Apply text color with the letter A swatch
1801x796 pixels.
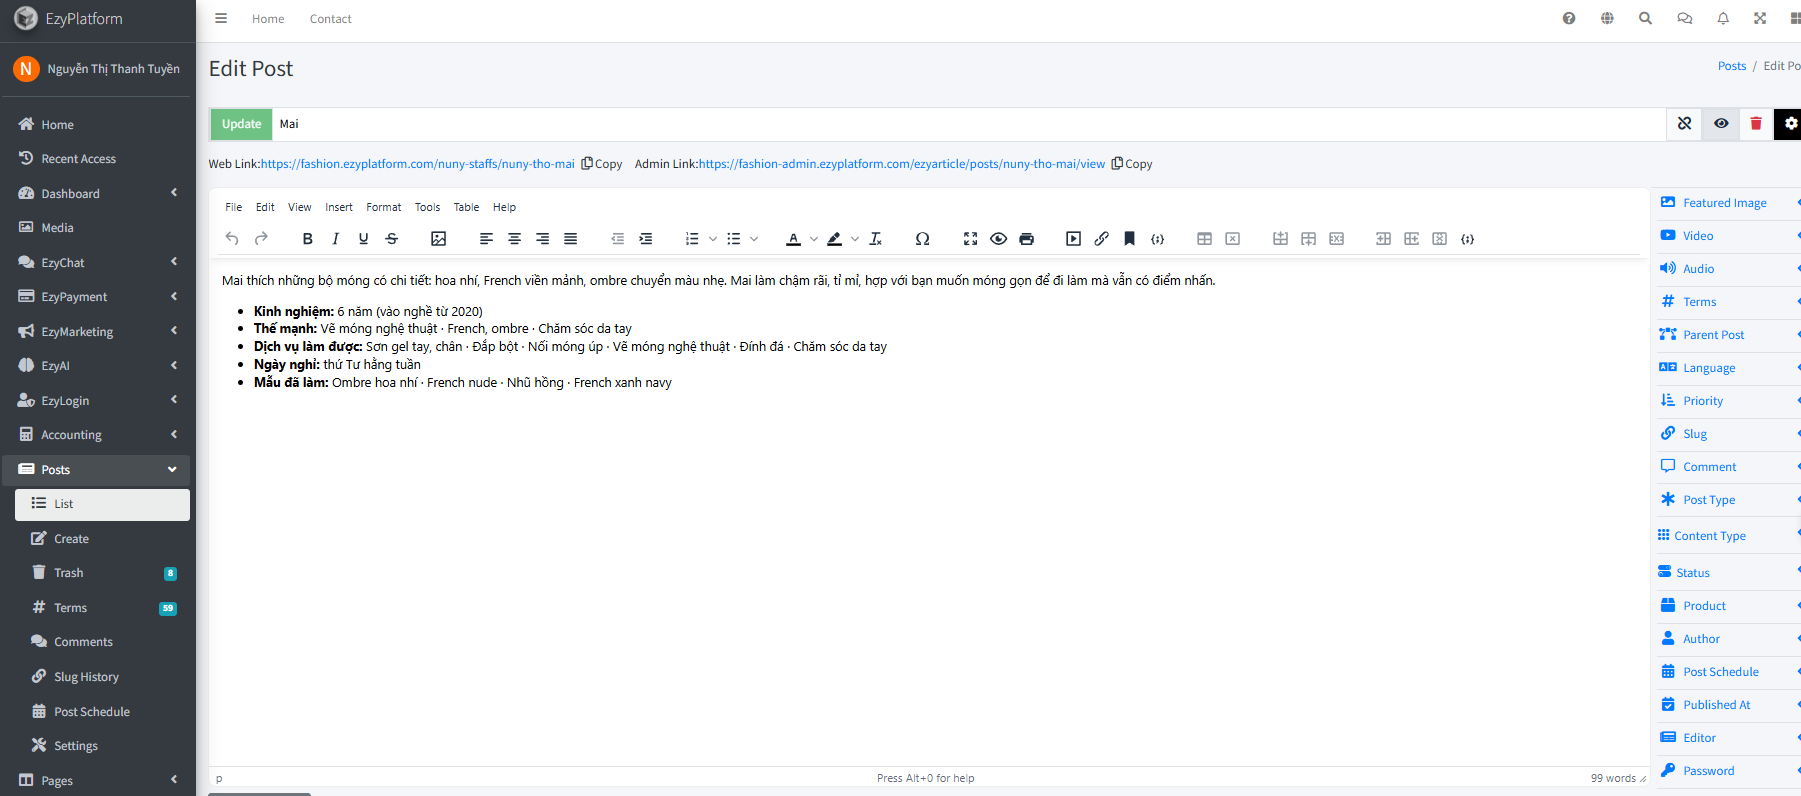tap(793, 239)
